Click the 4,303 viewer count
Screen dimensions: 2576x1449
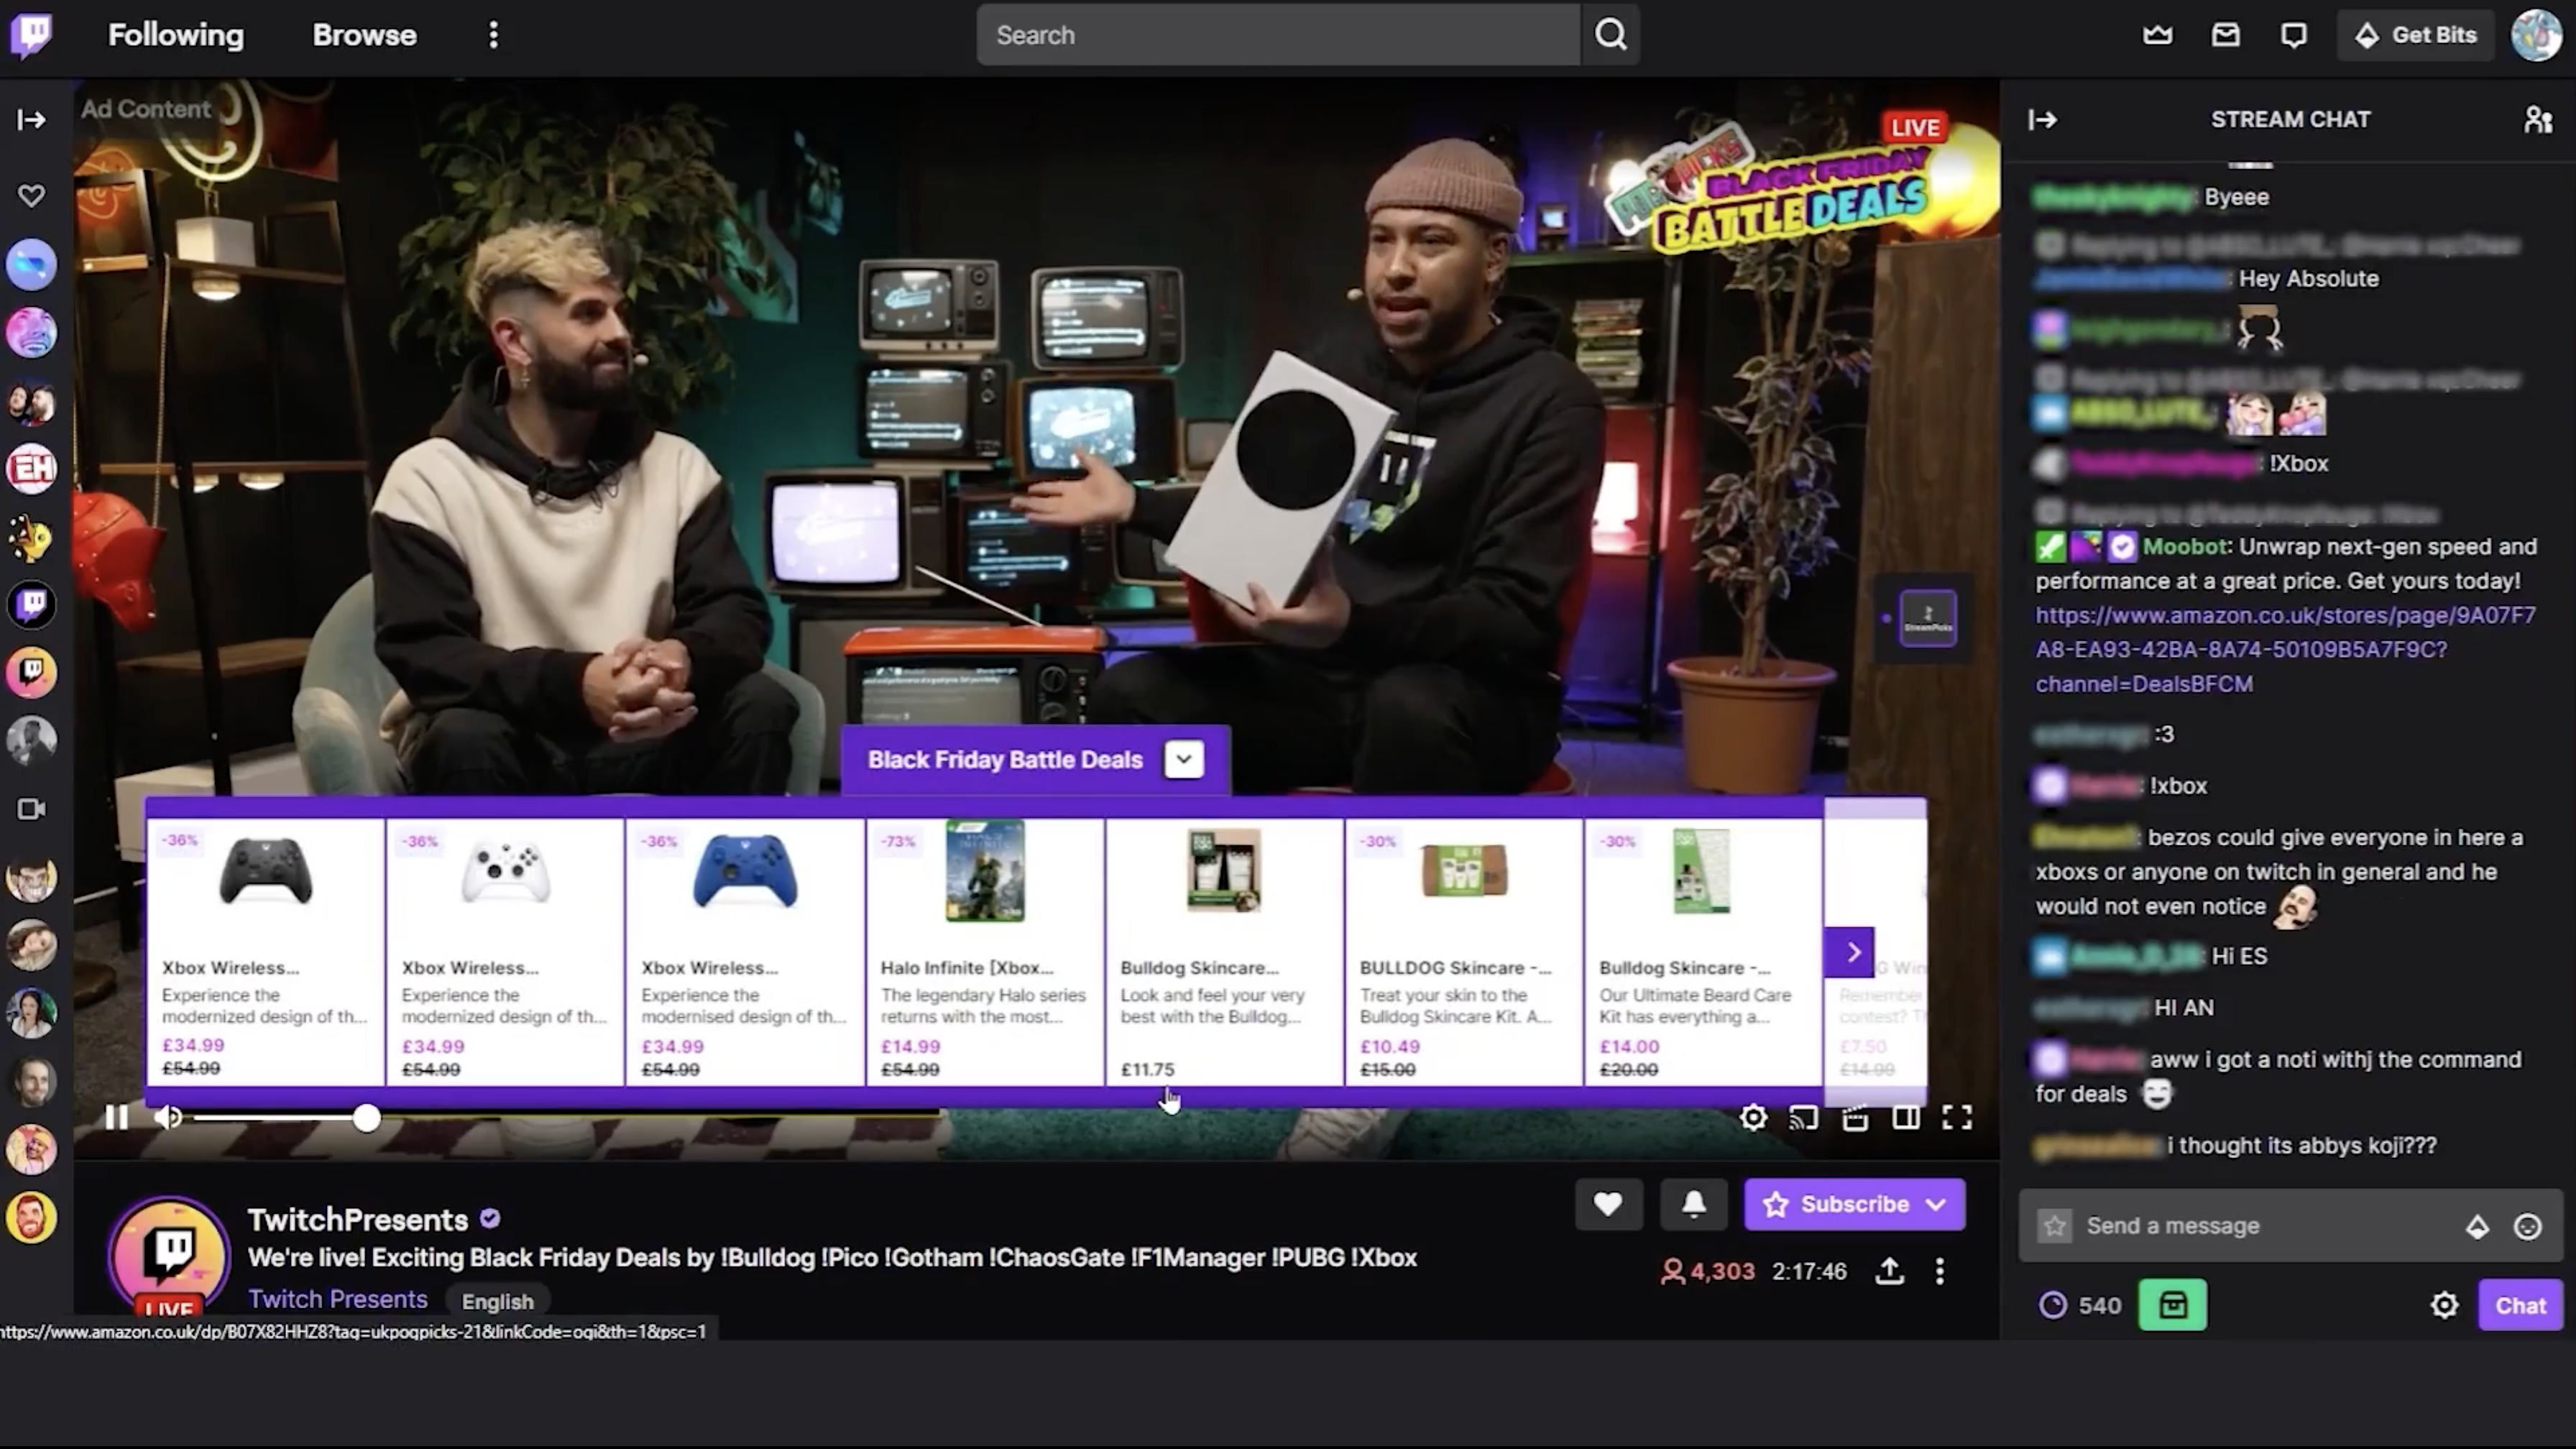pos(1708,1271)
